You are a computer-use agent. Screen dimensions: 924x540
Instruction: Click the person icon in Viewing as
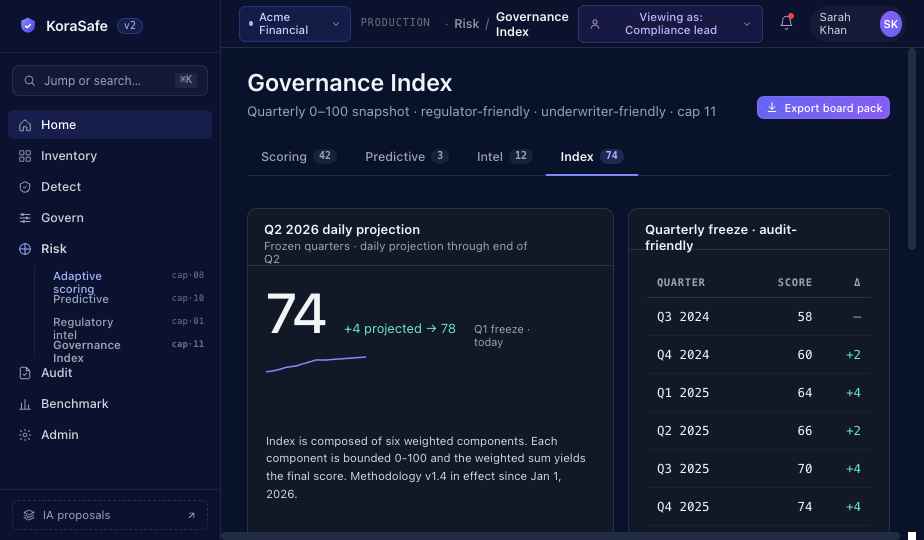pyautogui.click(x=595, y=24)
